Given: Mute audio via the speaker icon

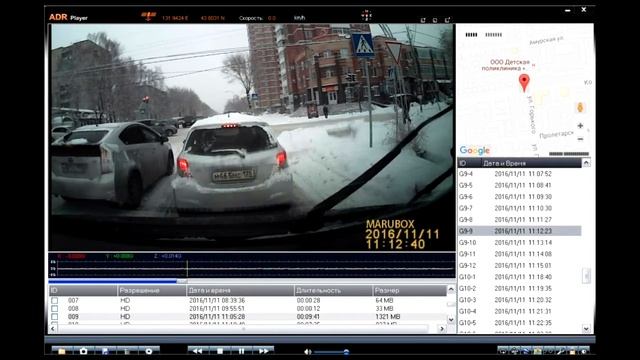Looking at the screenshot, I should tap(308, 352).
